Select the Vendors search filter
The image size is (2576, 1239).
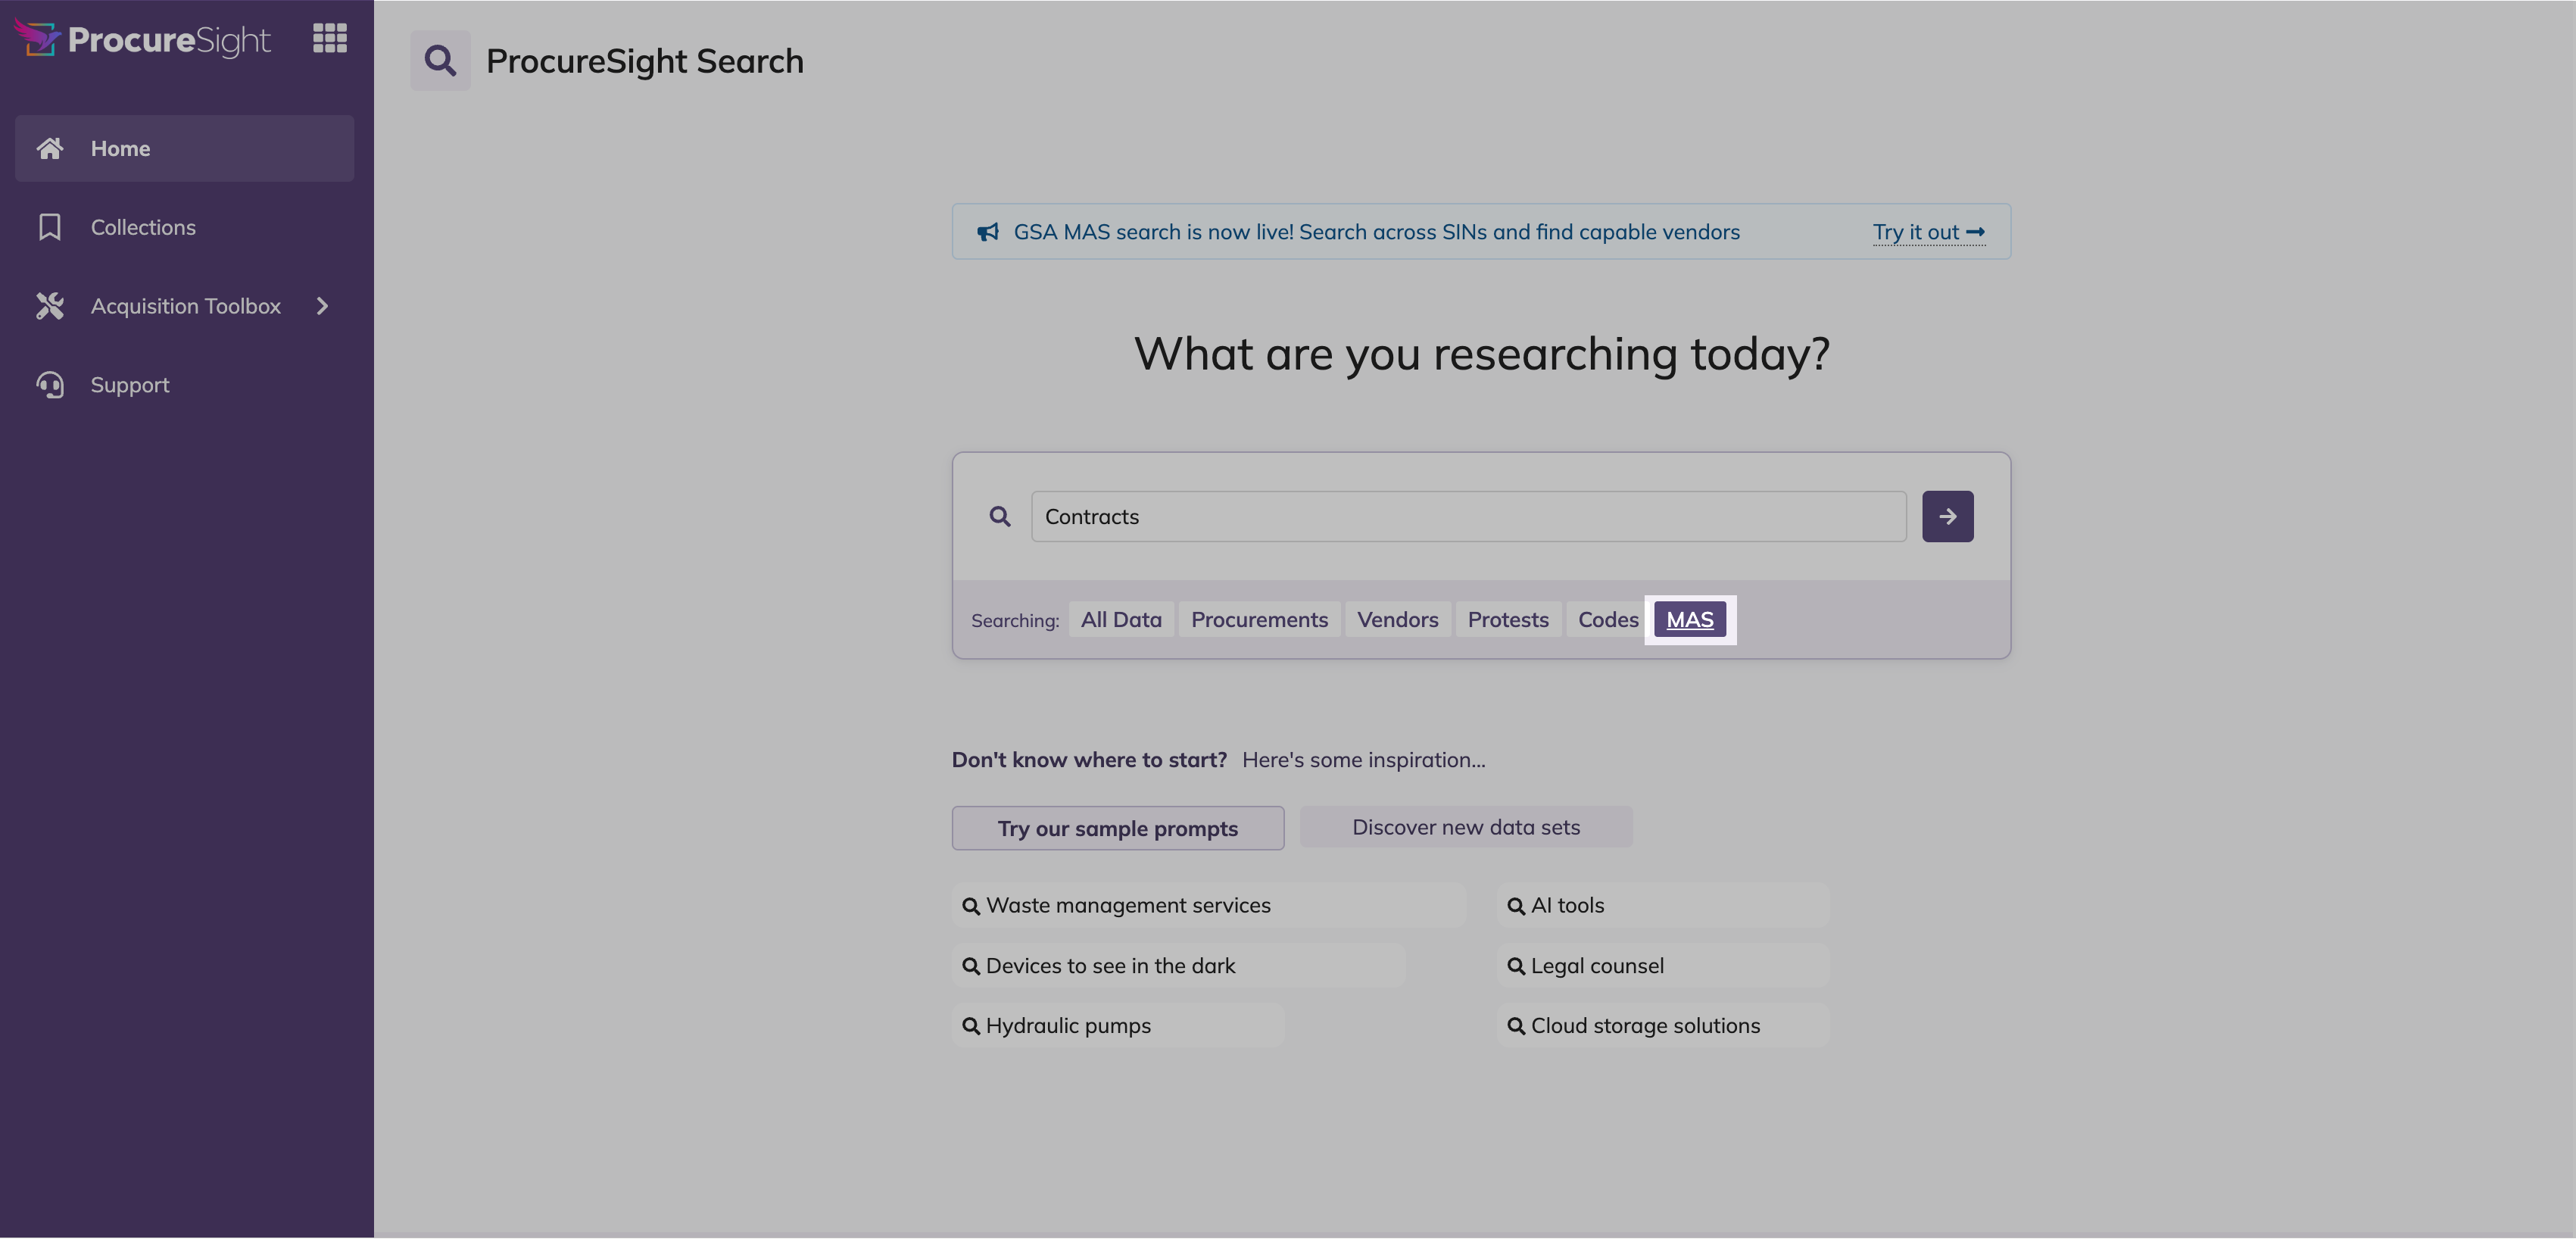pos(1397,619)
